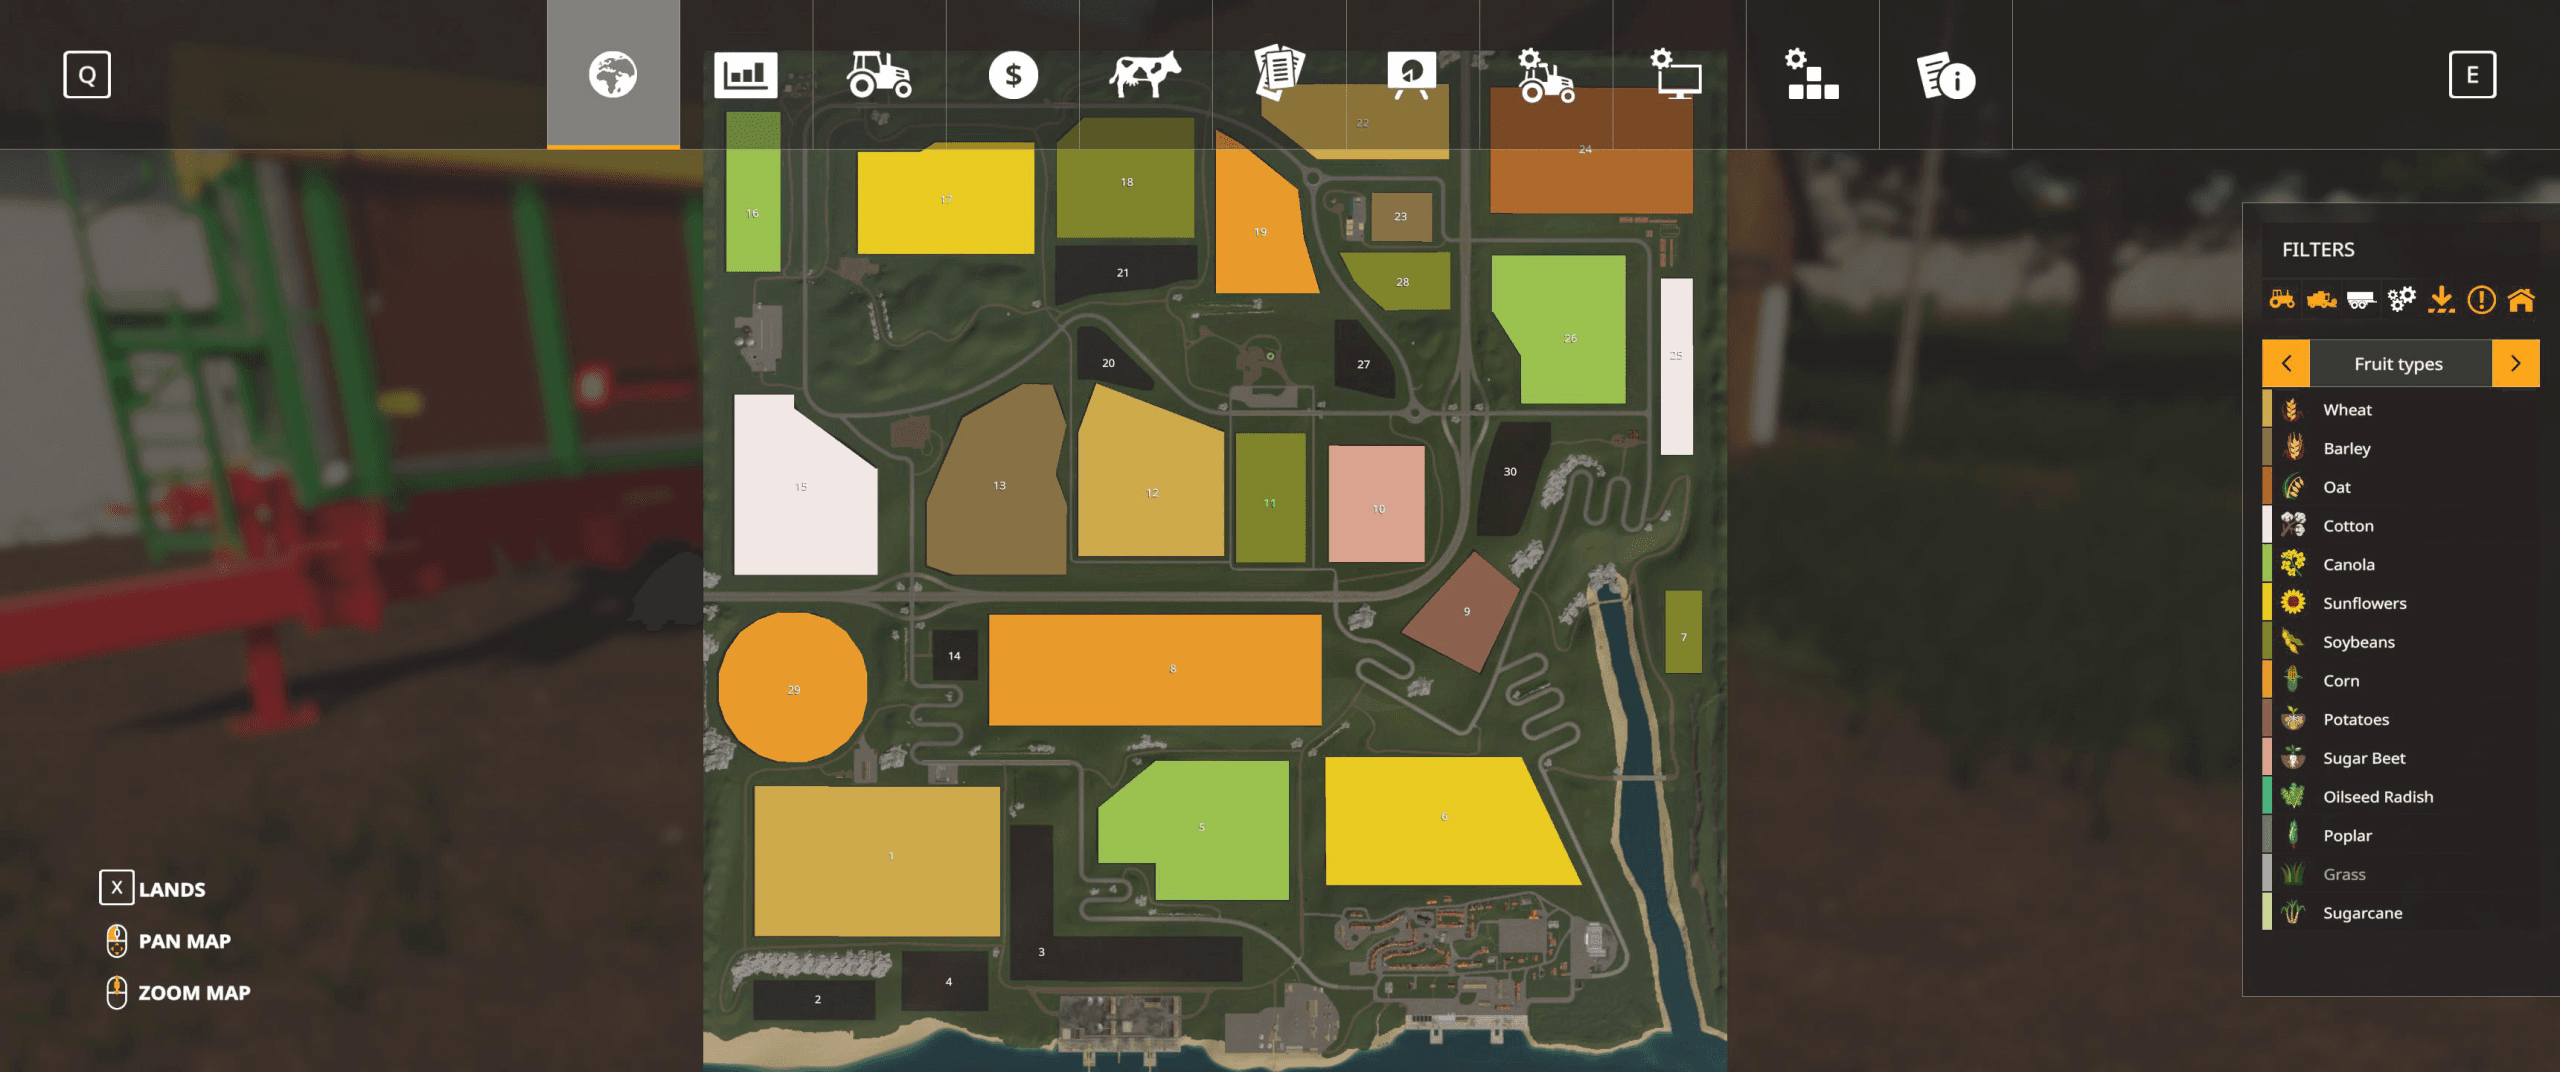The image size is (2560, 1072).
Task: Open the finances dollar tab
Action: [1013, 75]
